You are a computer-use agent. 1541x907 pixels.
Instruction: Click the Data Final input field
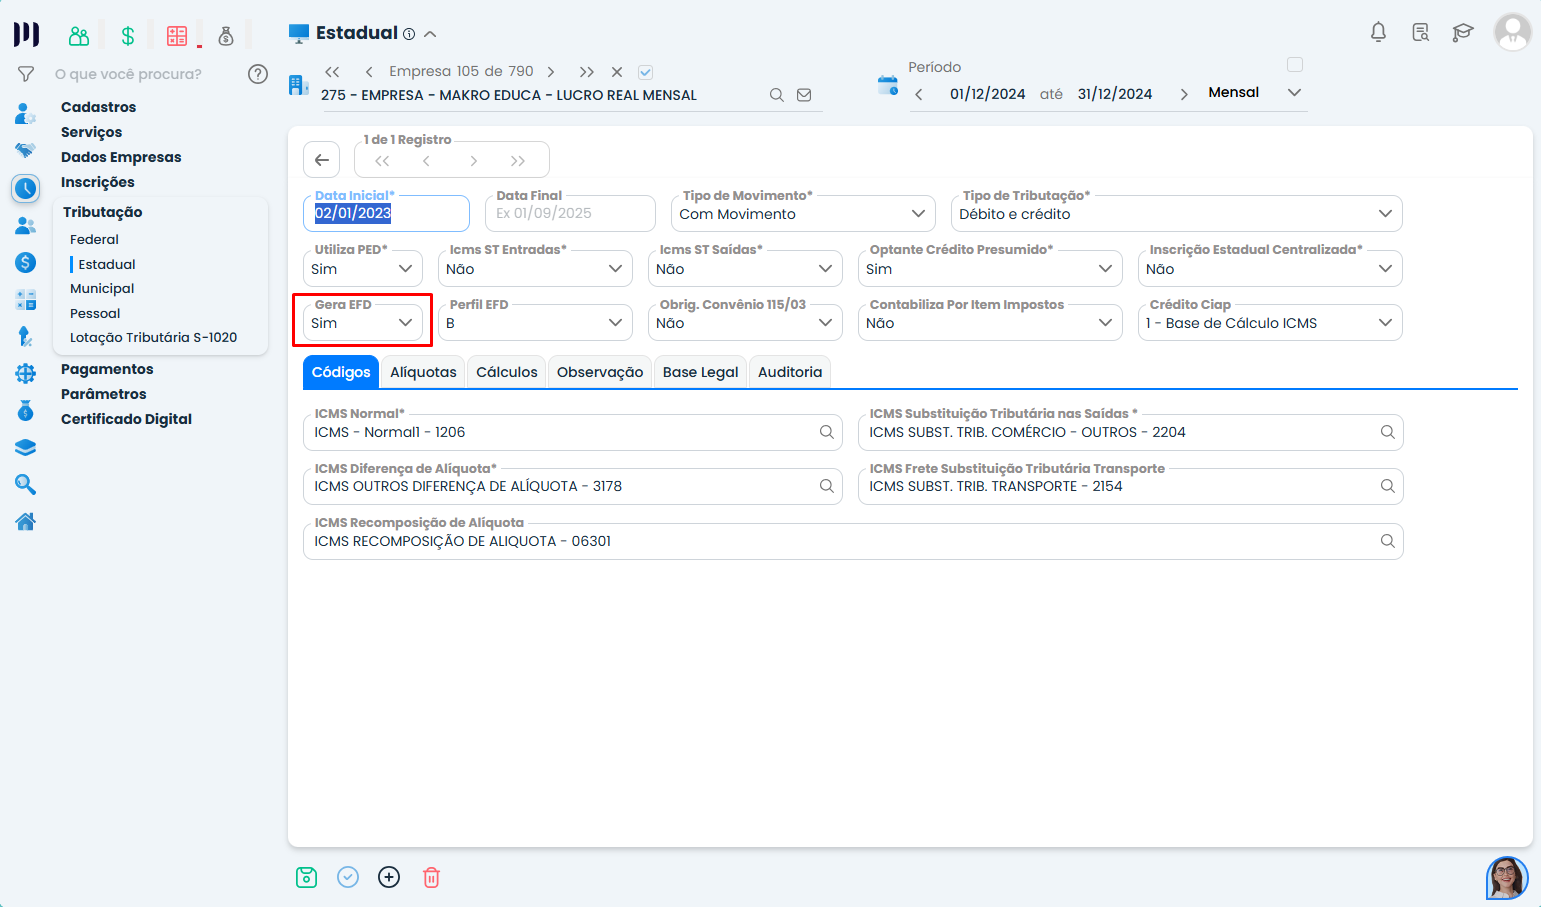[x=570, y=214]
